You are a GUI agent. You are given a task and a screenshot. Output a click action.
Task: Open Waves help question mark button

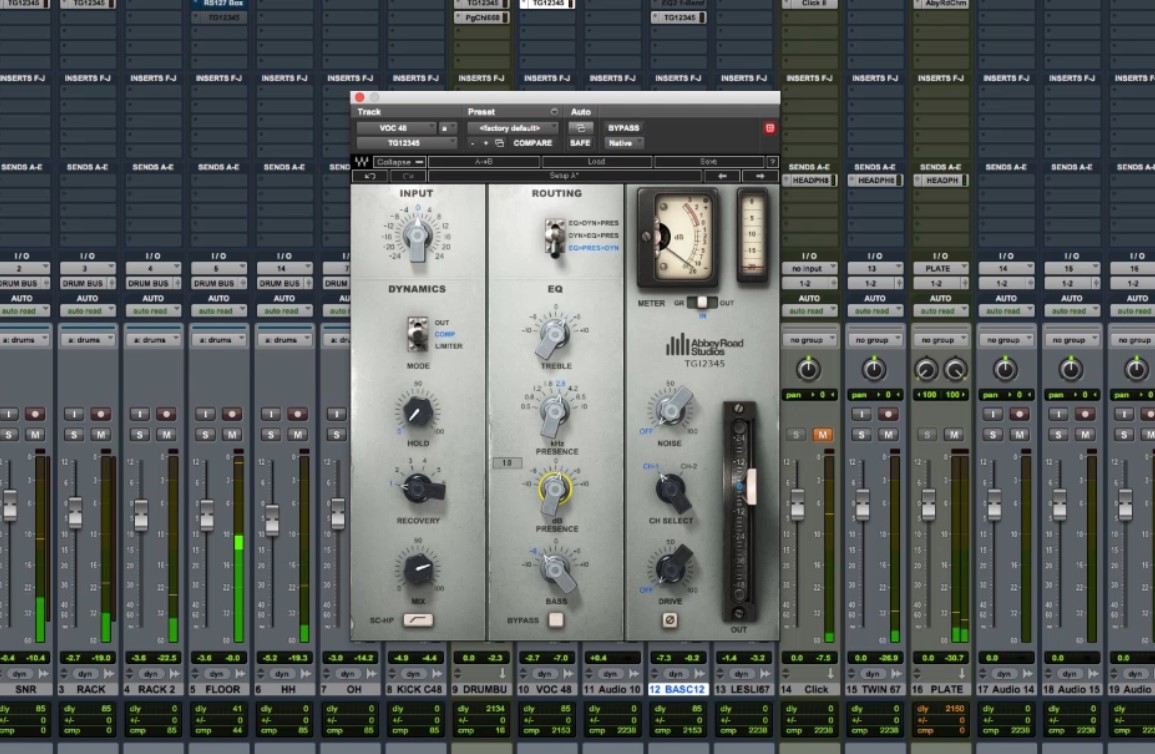pyautogui.click(x=771, y=162)
